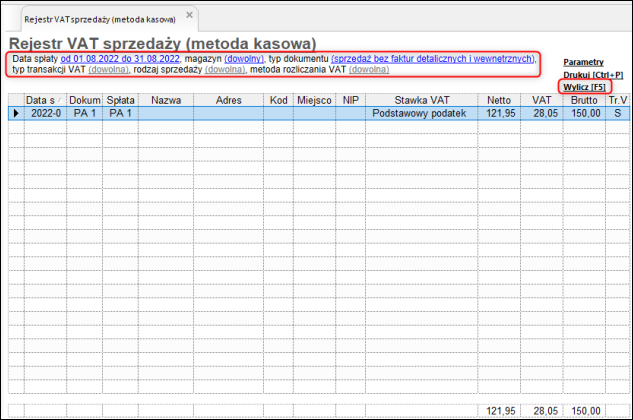Click the 150,00 total in summary row

click(584, 411)
